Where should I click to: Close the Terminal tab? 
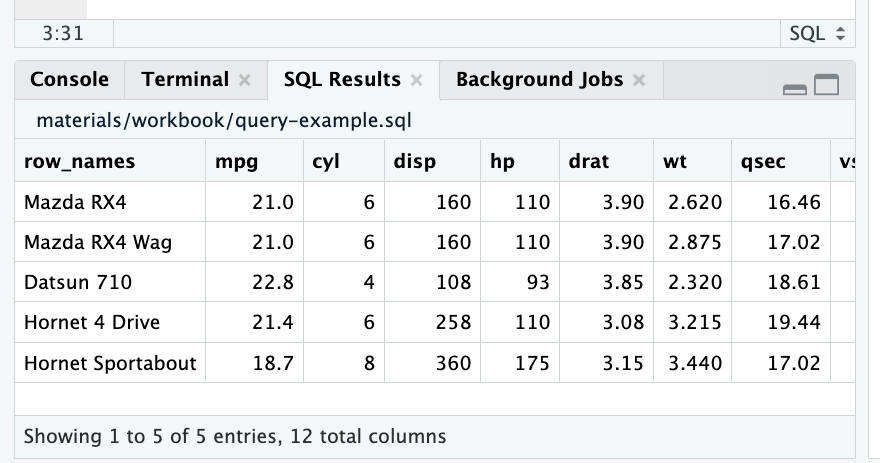(x=245, y=81)
